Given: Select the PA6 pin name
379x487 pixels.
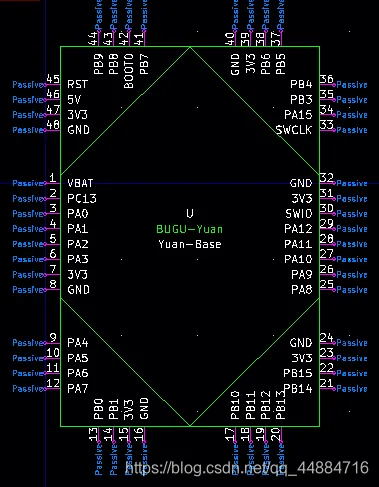Looking at the screenshot, I should tap(78, 373).
